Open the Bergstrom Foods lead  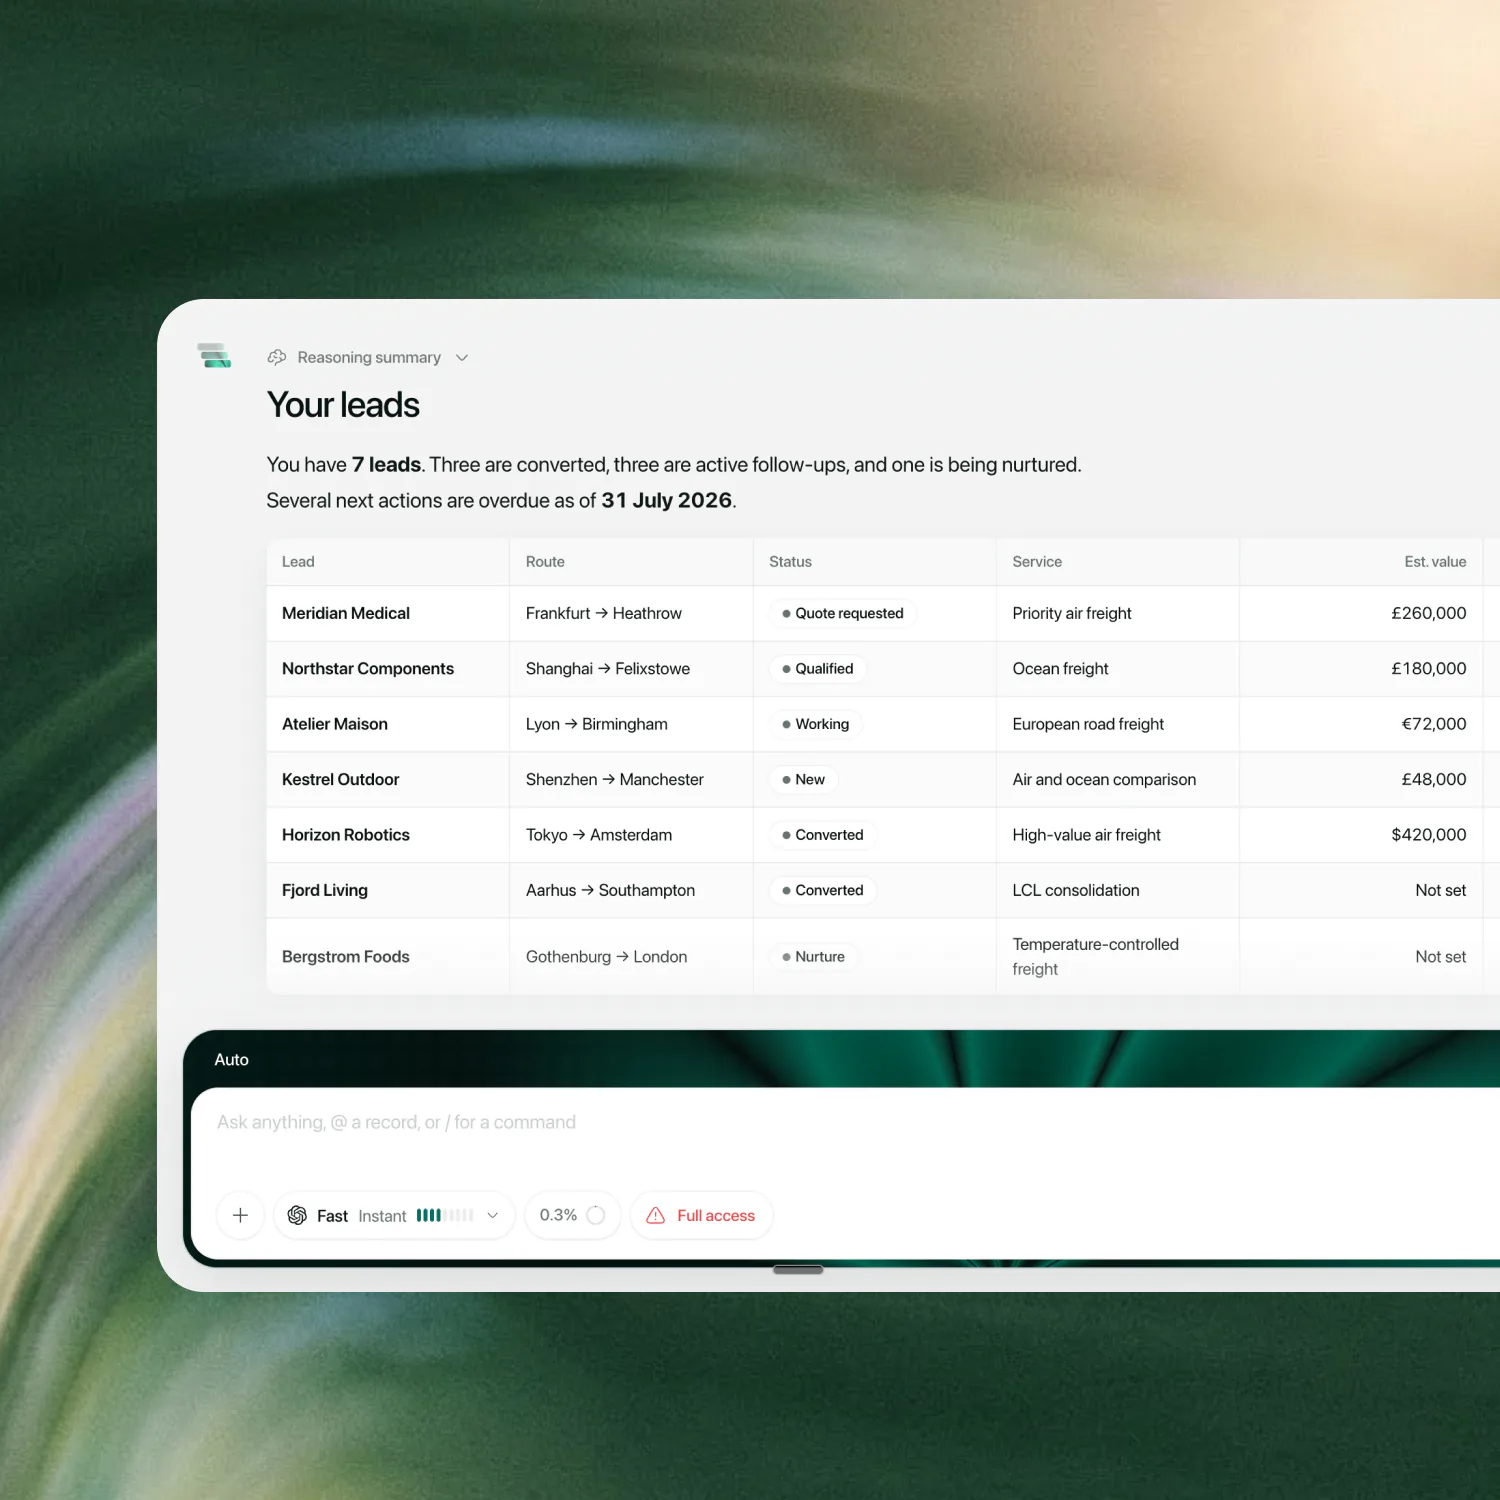346,957
